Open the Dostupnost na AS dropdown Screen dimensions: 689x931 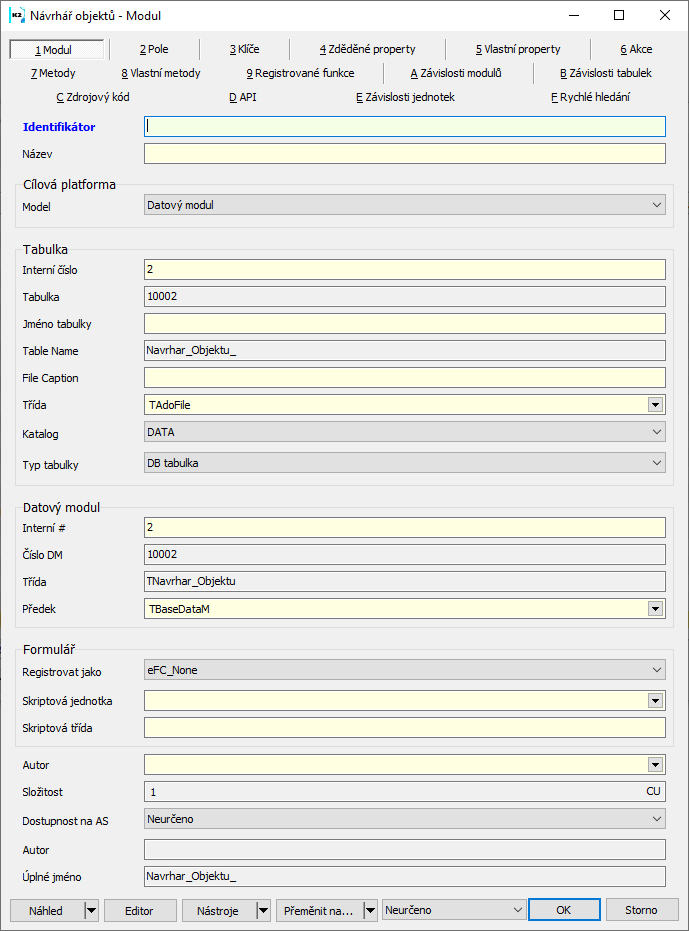pyautogui.click(x=405, y=819)
